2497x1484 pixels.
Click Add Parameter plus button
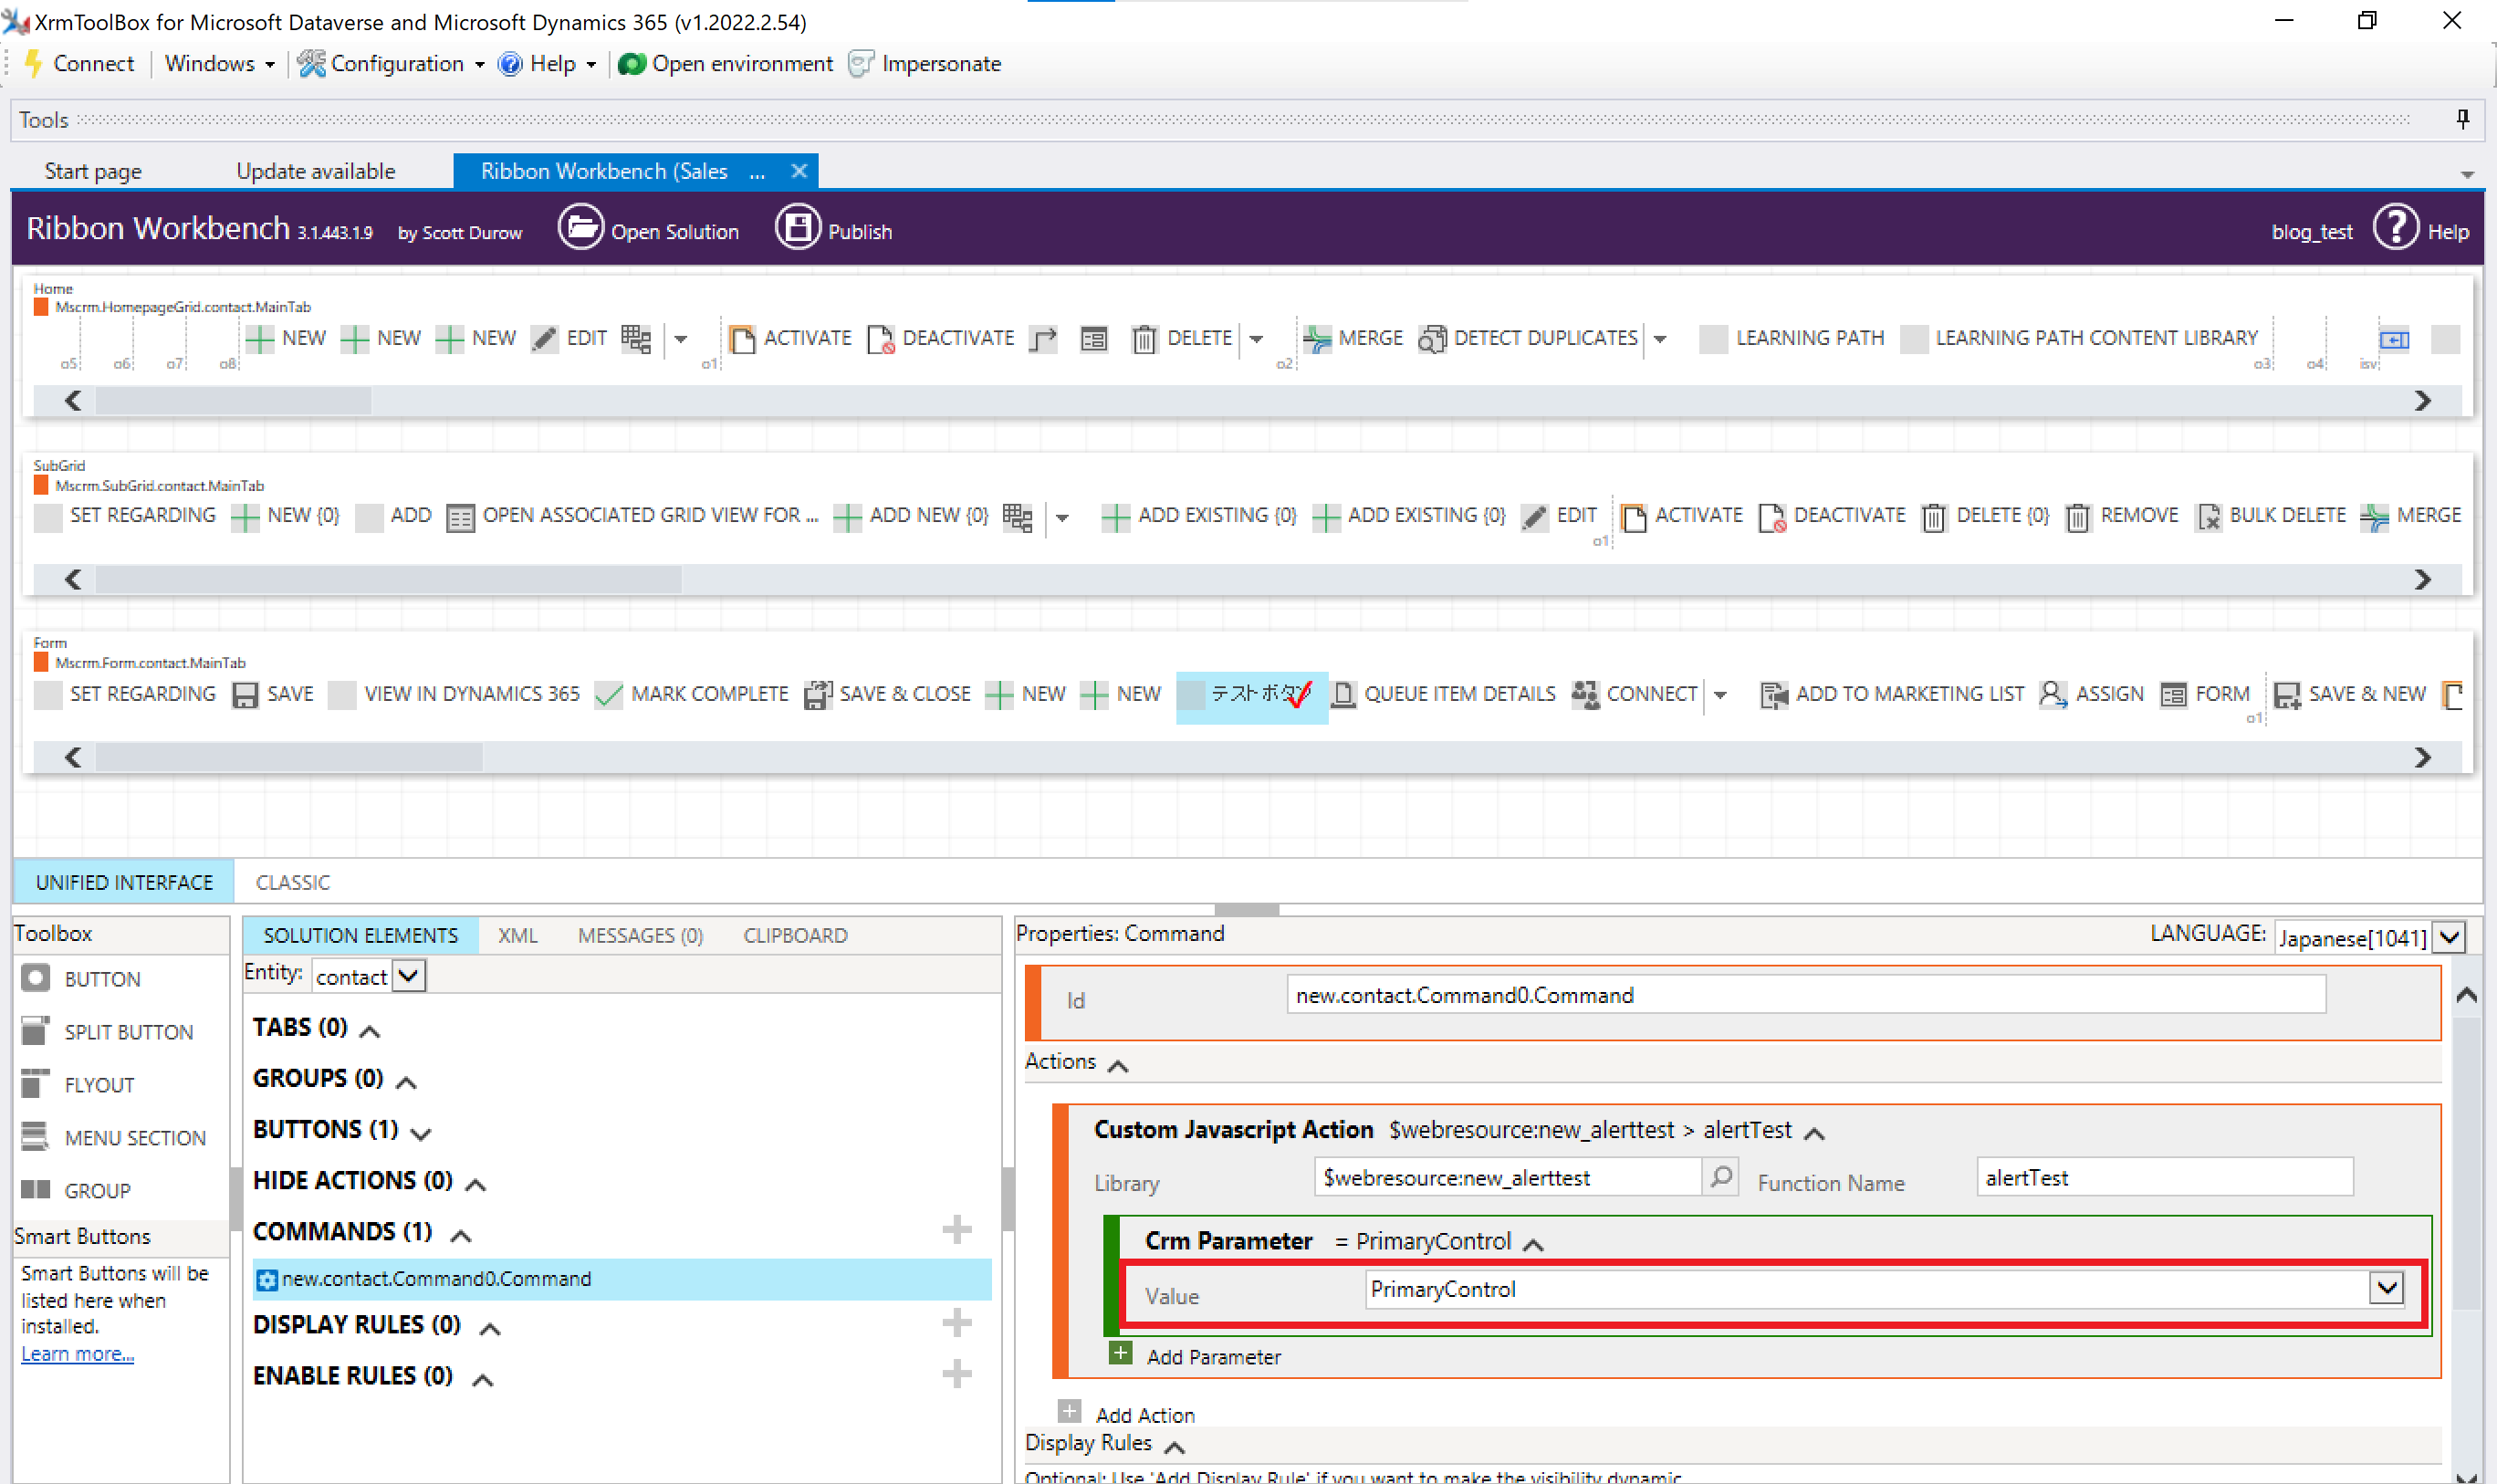[1121, 1353]
